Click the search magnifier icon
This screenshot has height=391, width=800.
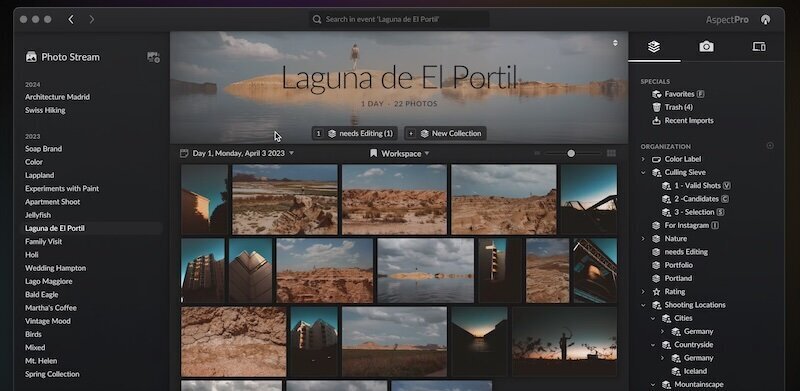pos(317,19)
